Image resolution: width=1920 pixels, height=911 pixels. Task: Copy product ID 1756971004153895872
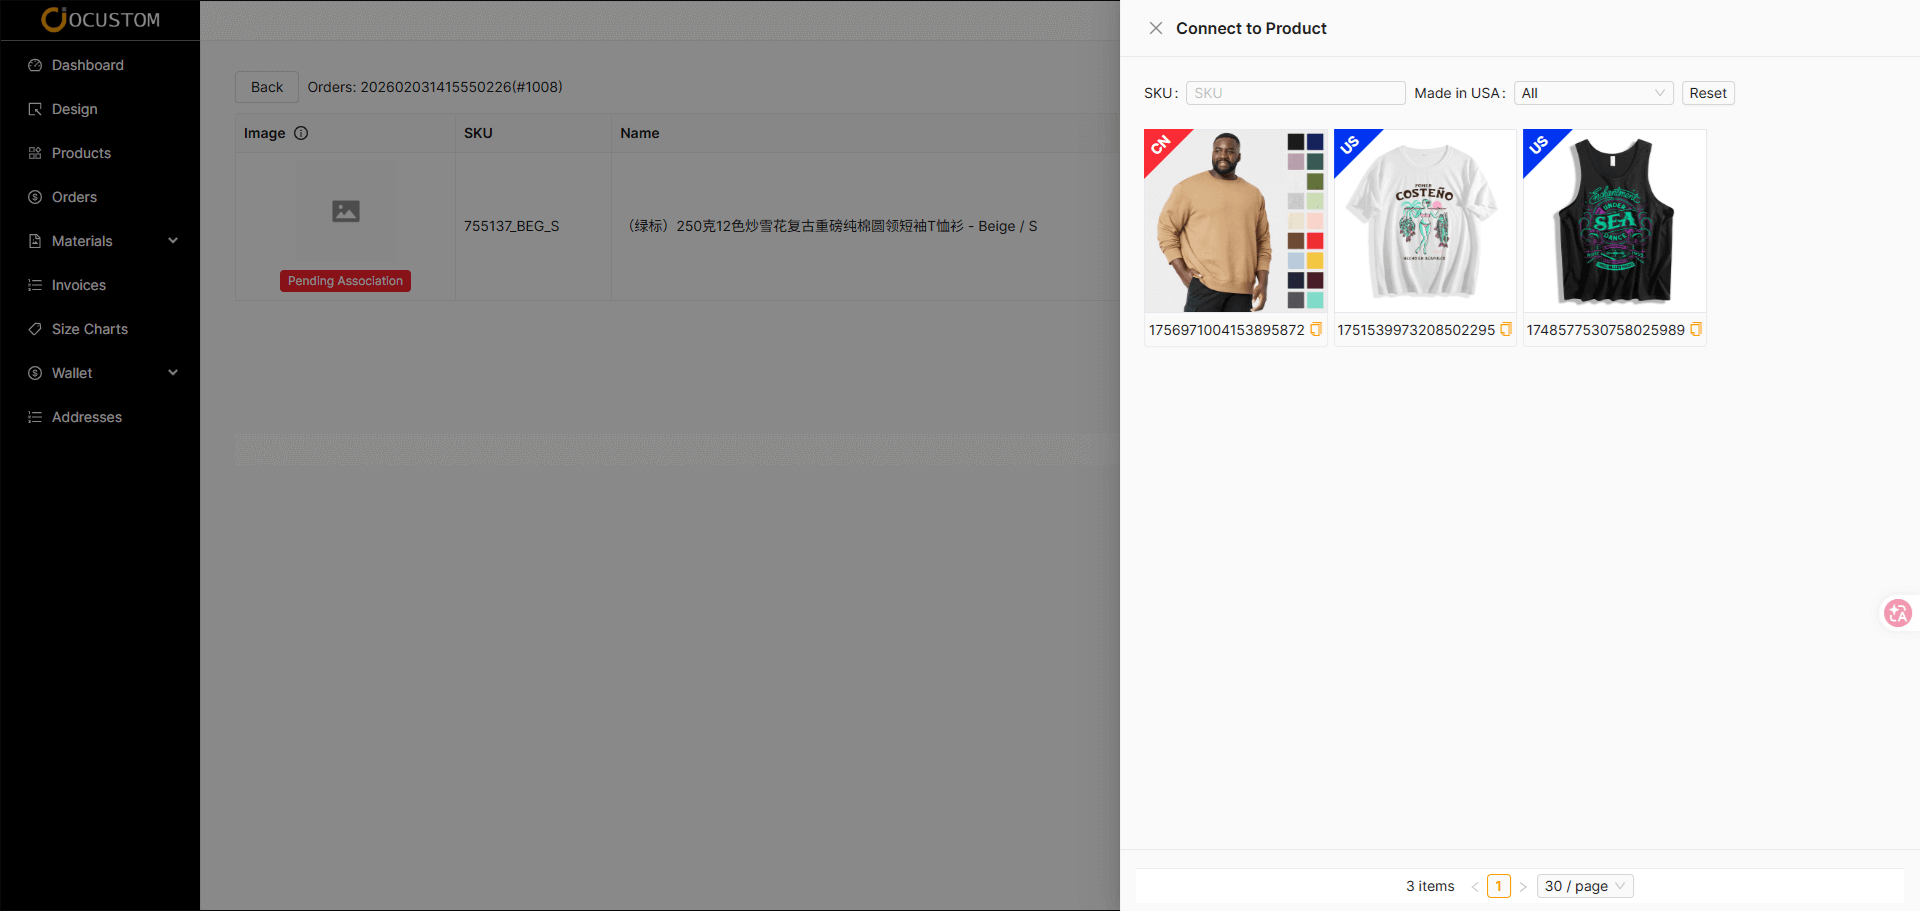(x=1316, y=329)
